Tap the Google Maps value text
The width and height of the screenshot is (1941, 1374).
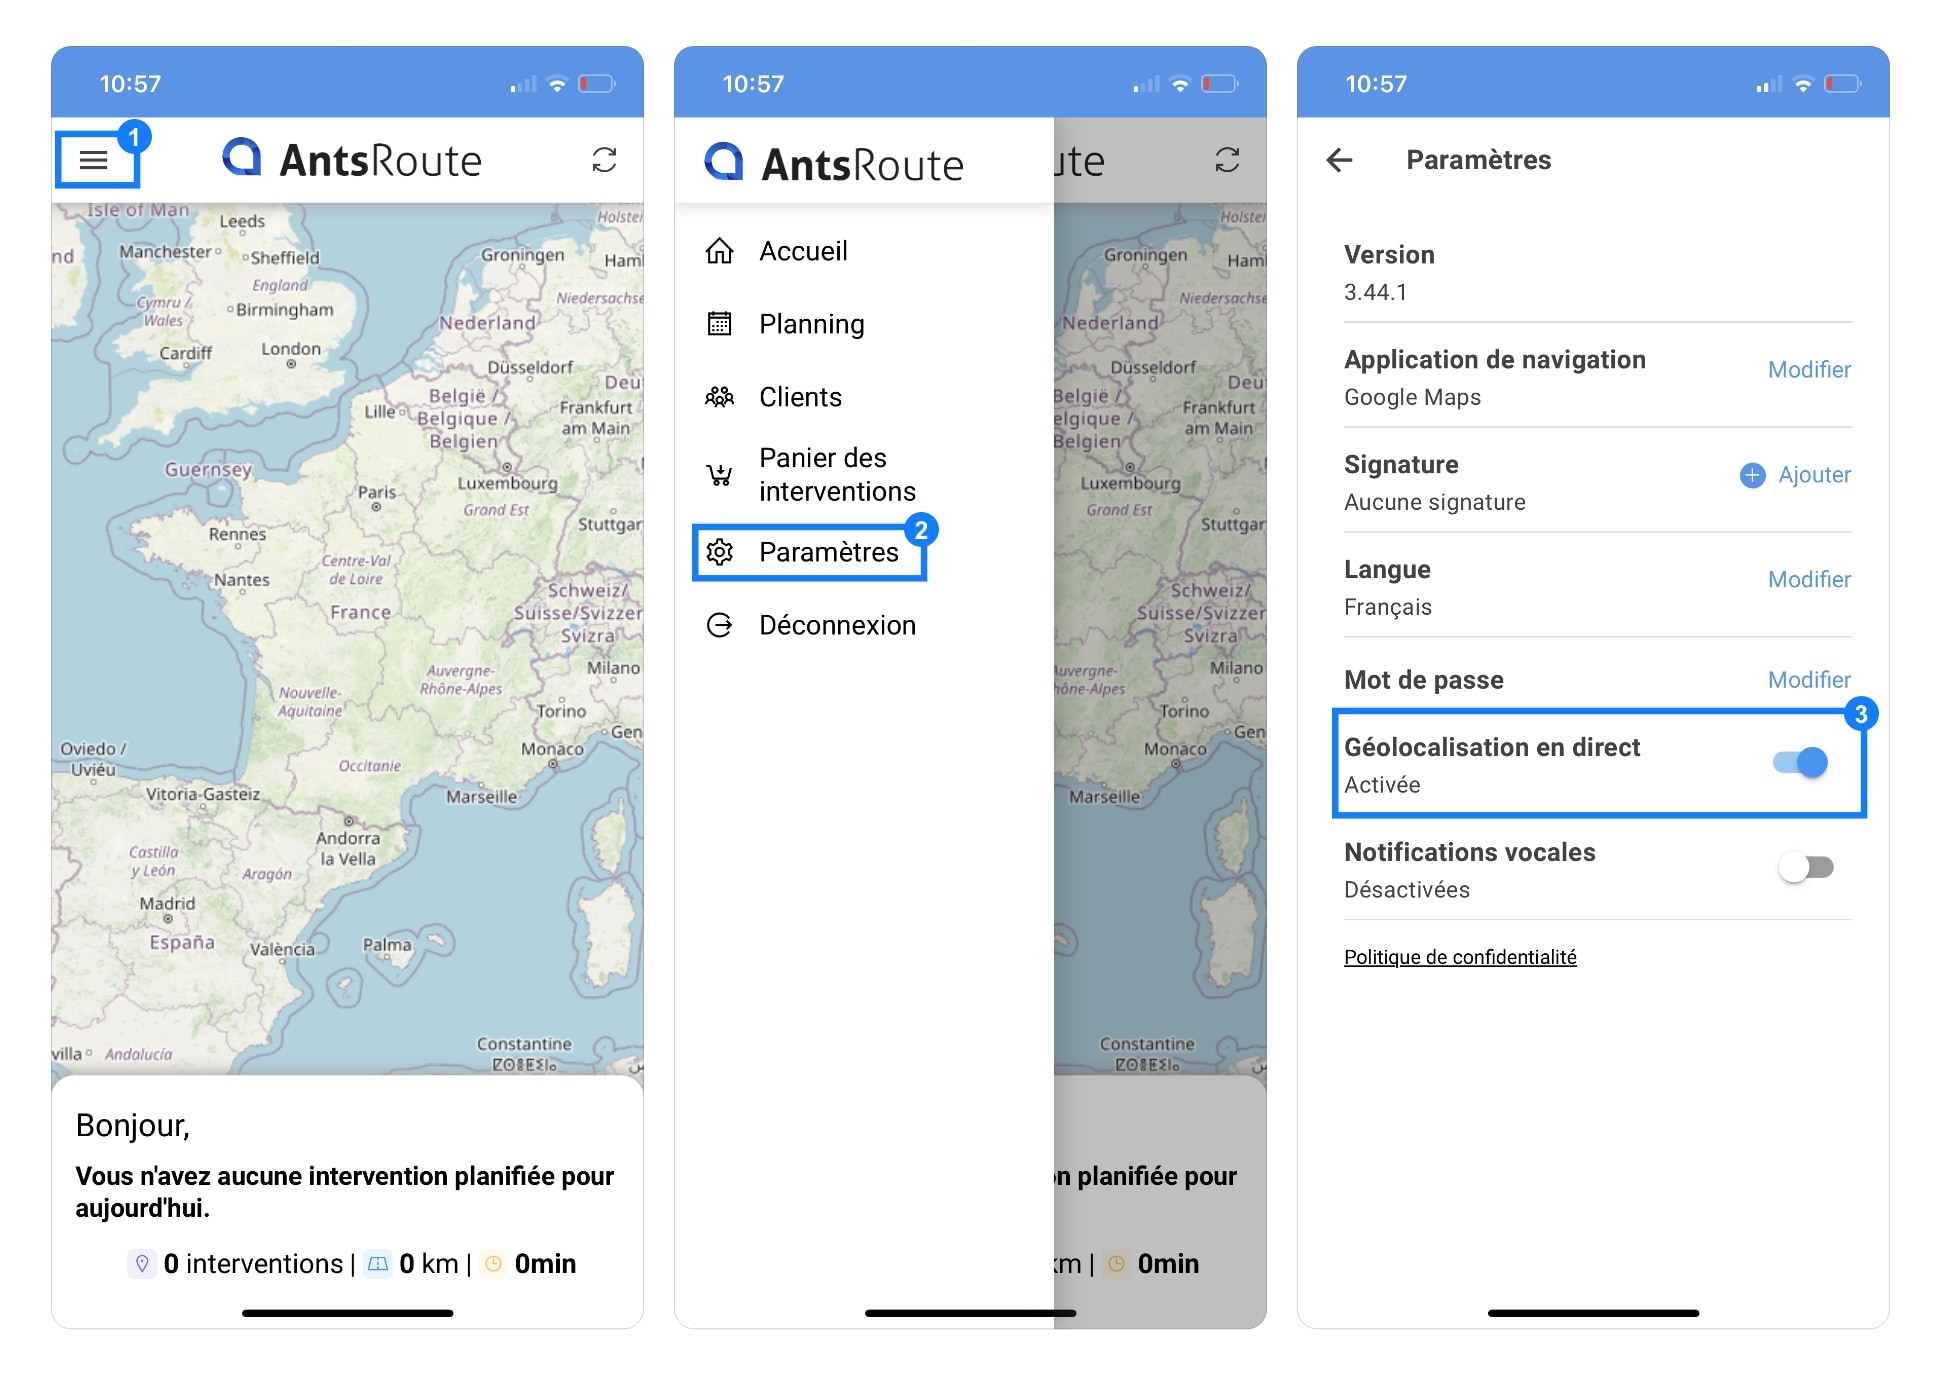pos(1412,398)
